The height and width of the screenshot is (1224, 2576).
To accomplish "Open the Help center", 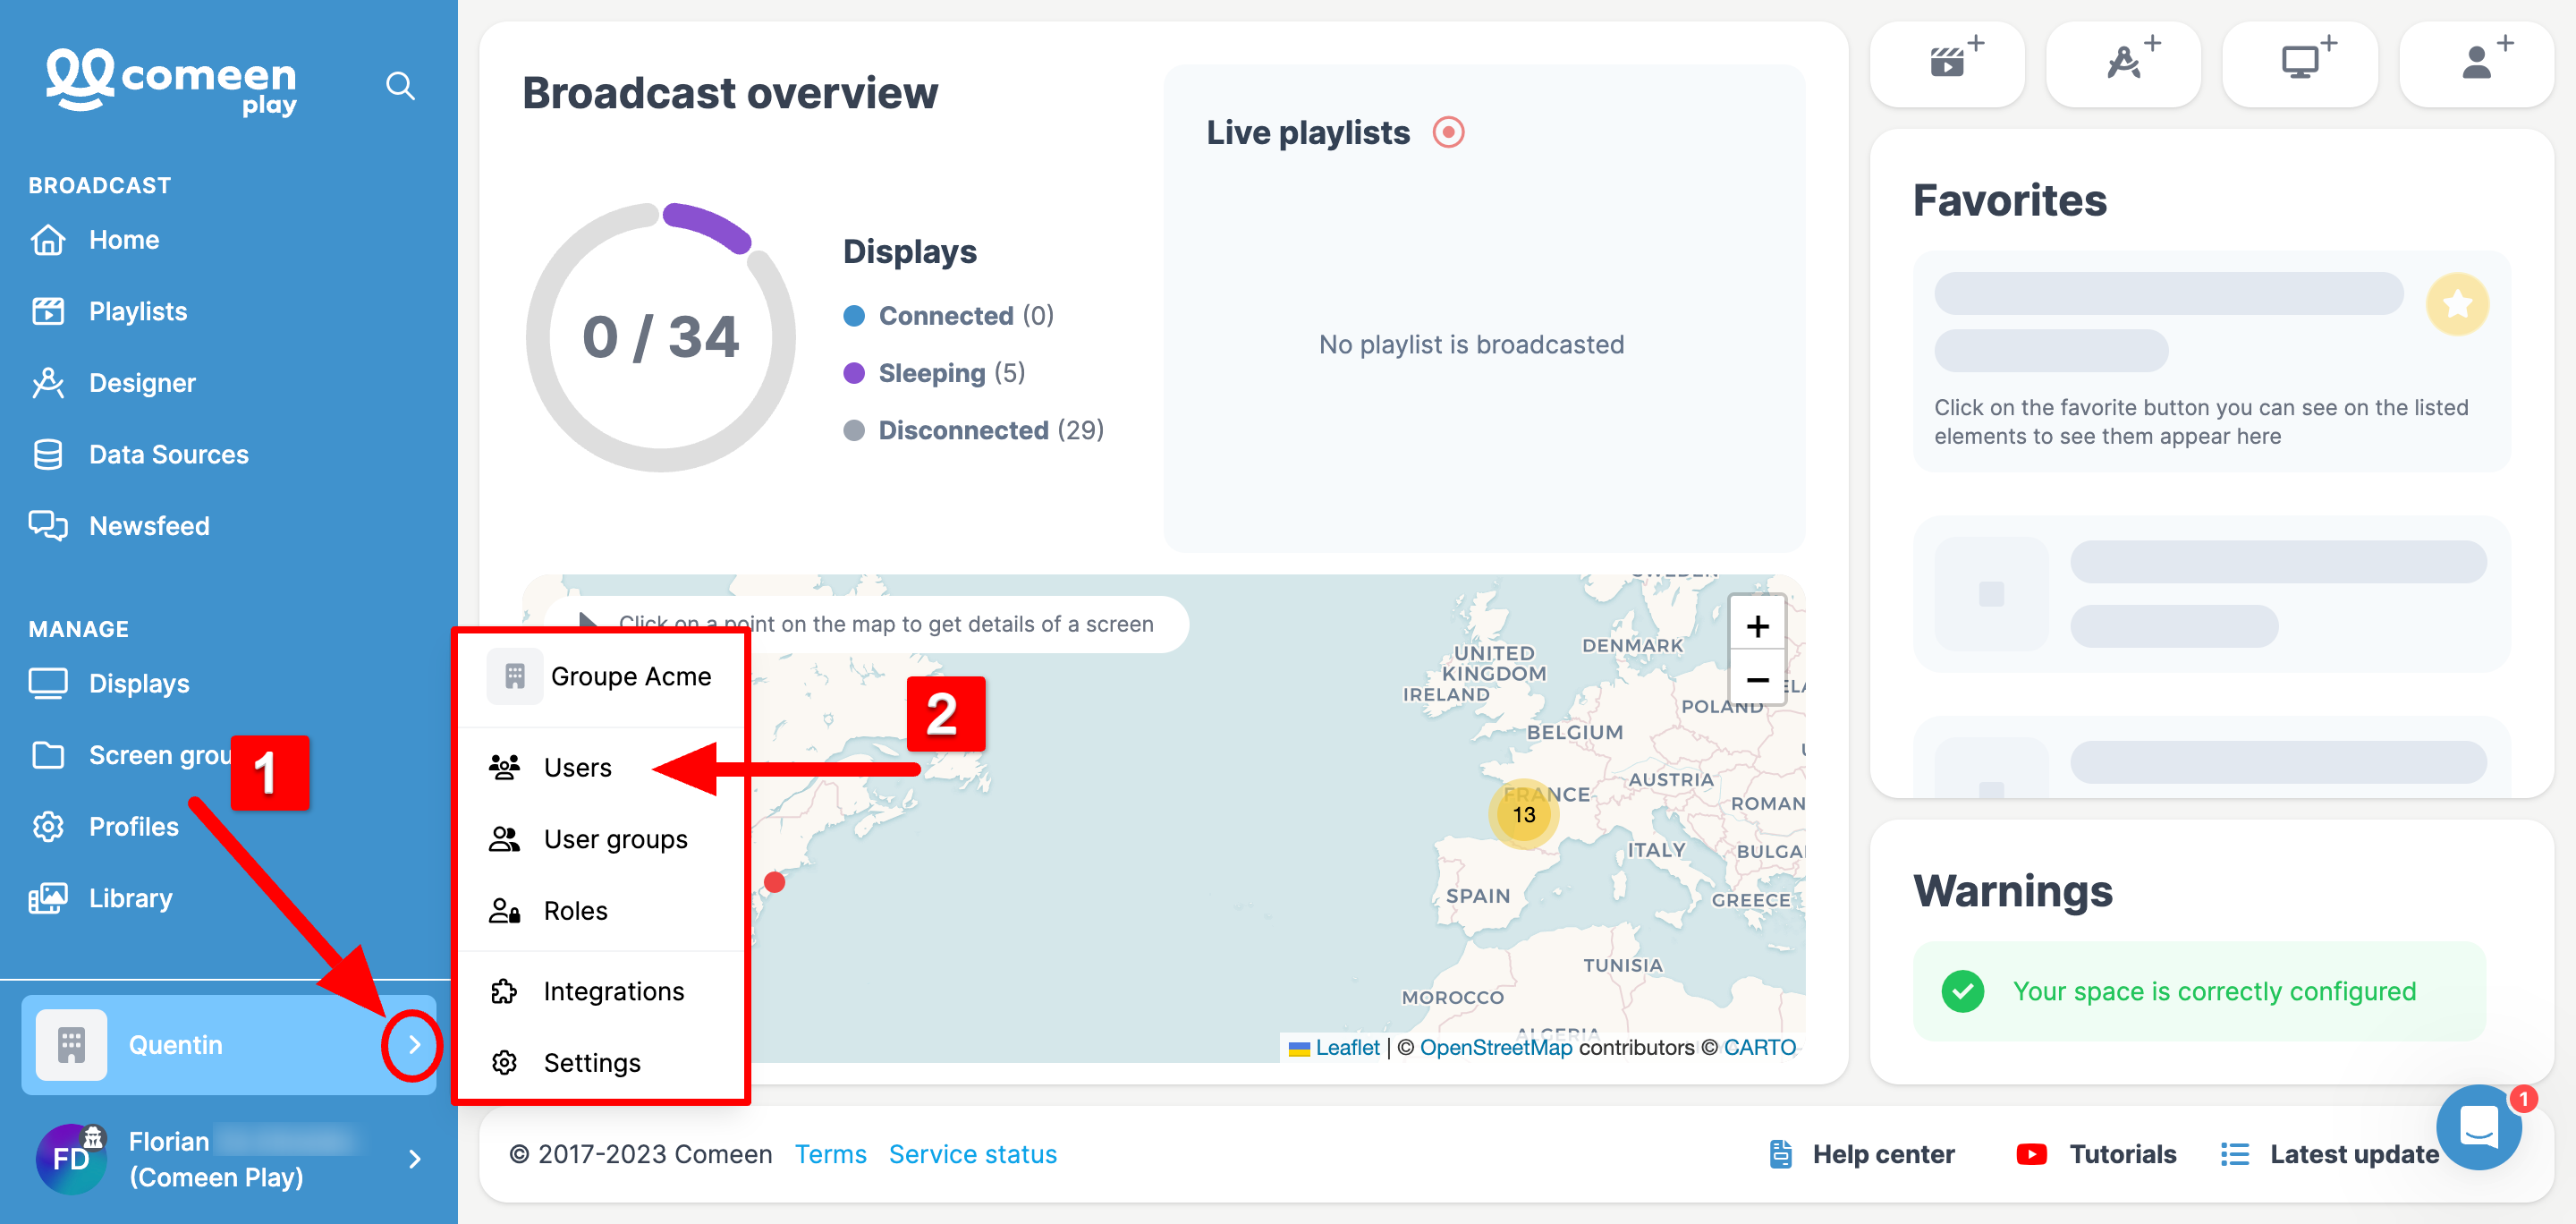I will click(x=1862, y=1154).
